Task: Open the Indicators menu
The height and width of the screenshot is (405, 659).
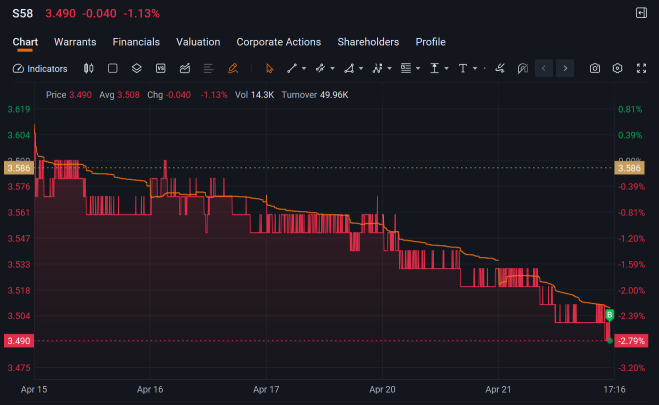Action: point(40,68)
